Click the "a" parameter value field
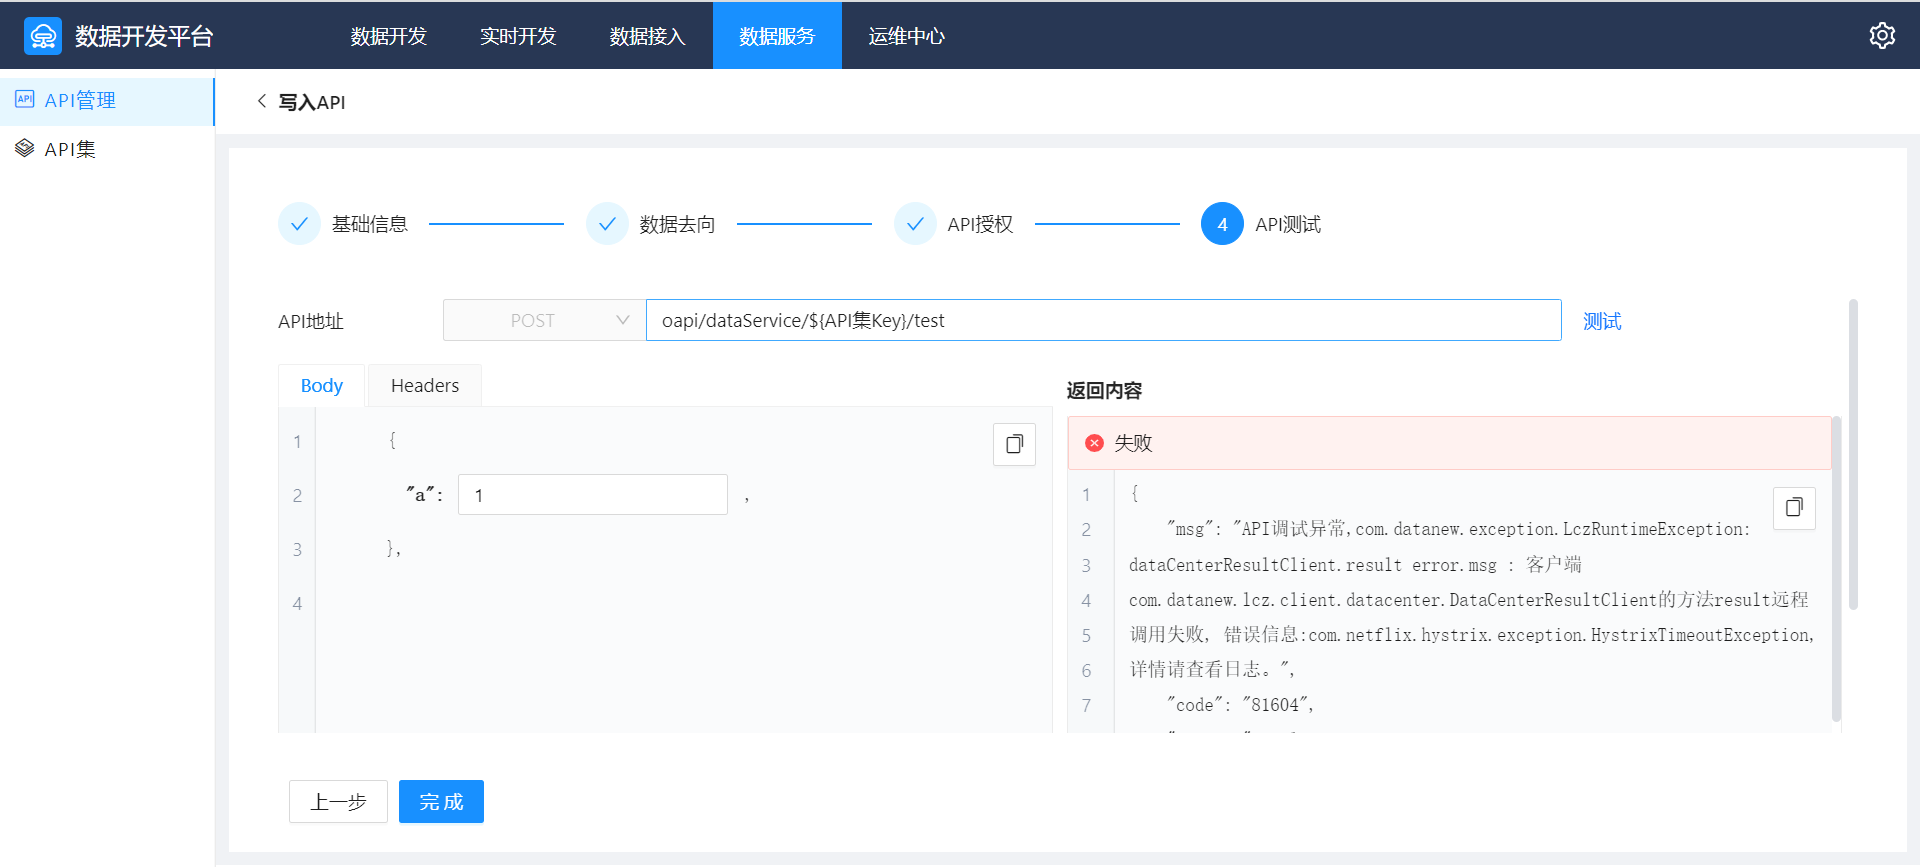1920x867 pixels. tap(592, 495)
